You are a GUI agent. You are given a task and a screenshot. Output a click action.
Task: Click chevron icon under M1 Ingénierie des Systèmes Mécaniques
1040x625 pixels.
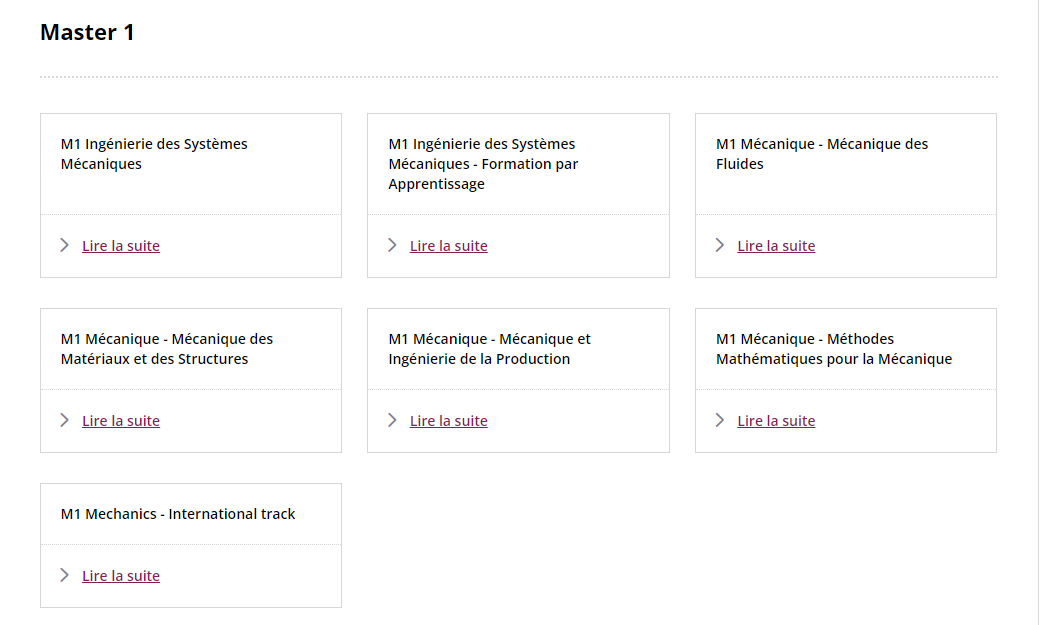click(x=65, y=245)
